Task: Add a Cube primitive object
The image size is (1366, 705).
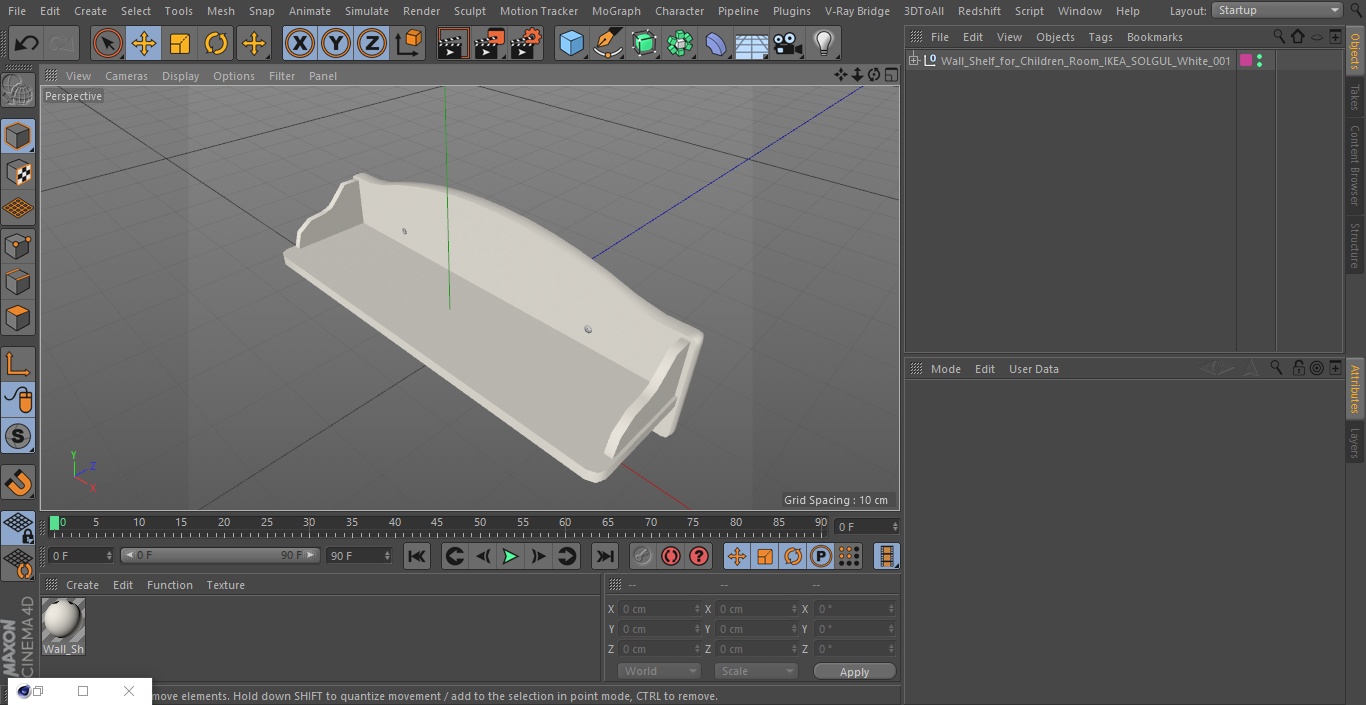Action: pos(572,44)
